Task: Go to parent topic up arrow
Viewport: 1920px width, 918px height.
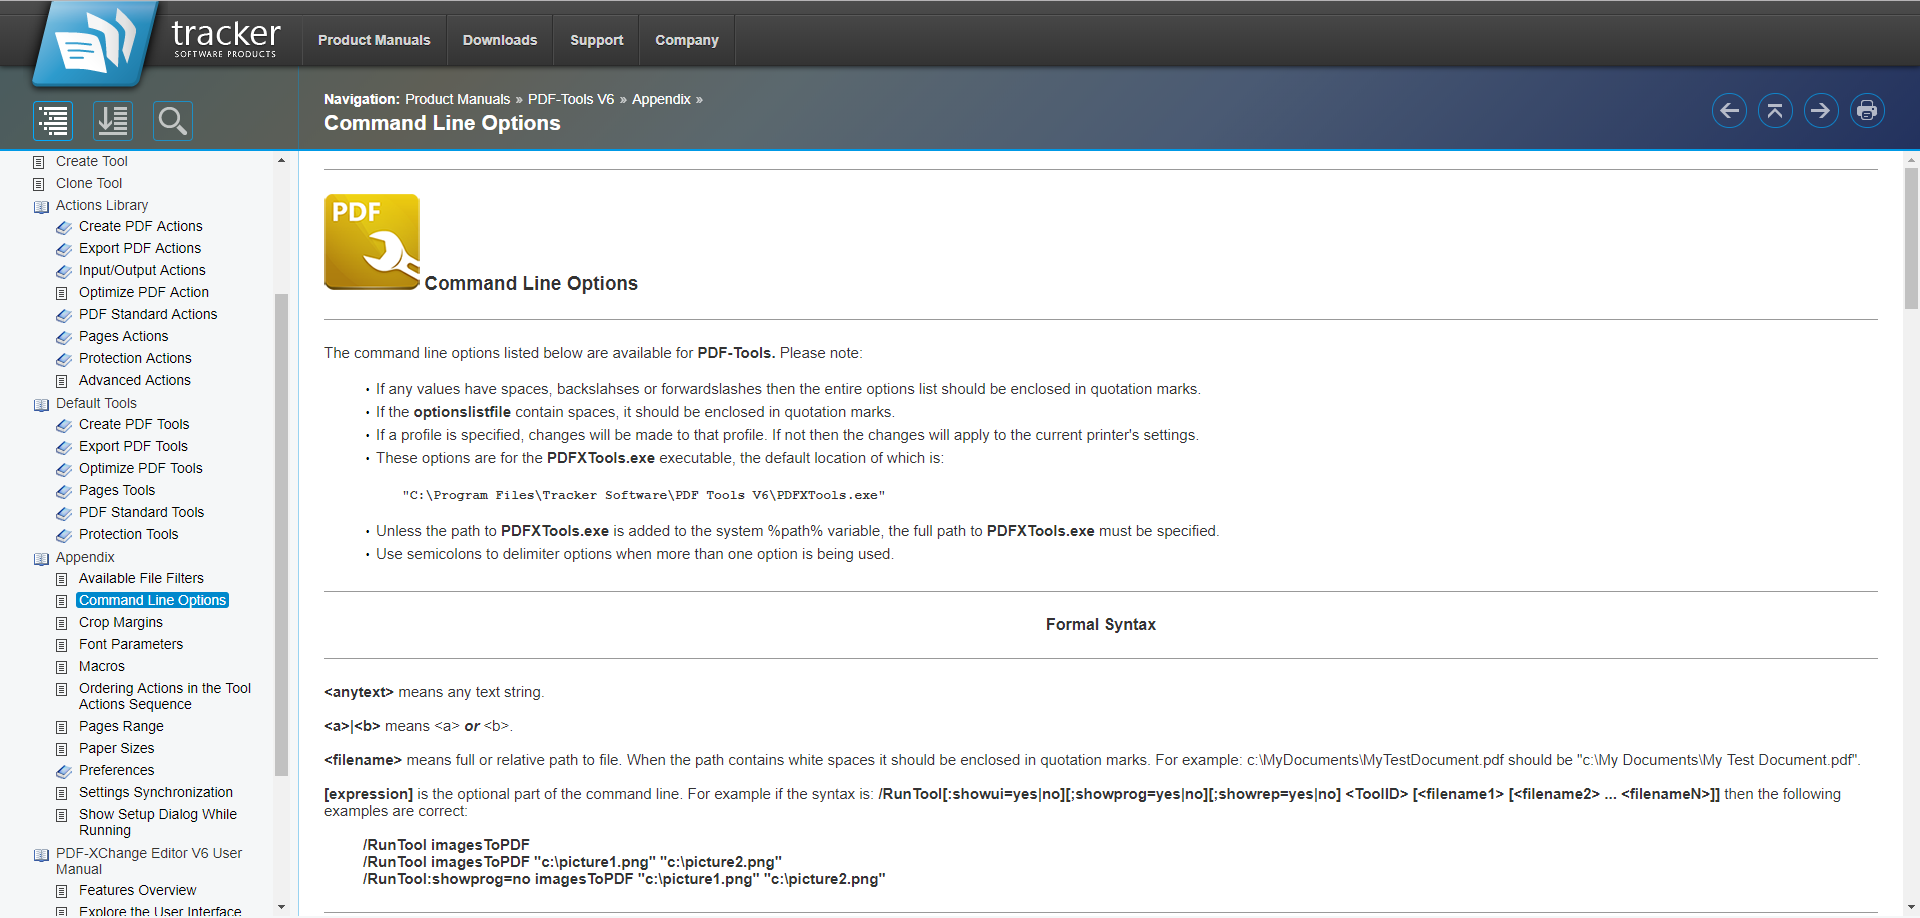Action: click(1775, 110)
